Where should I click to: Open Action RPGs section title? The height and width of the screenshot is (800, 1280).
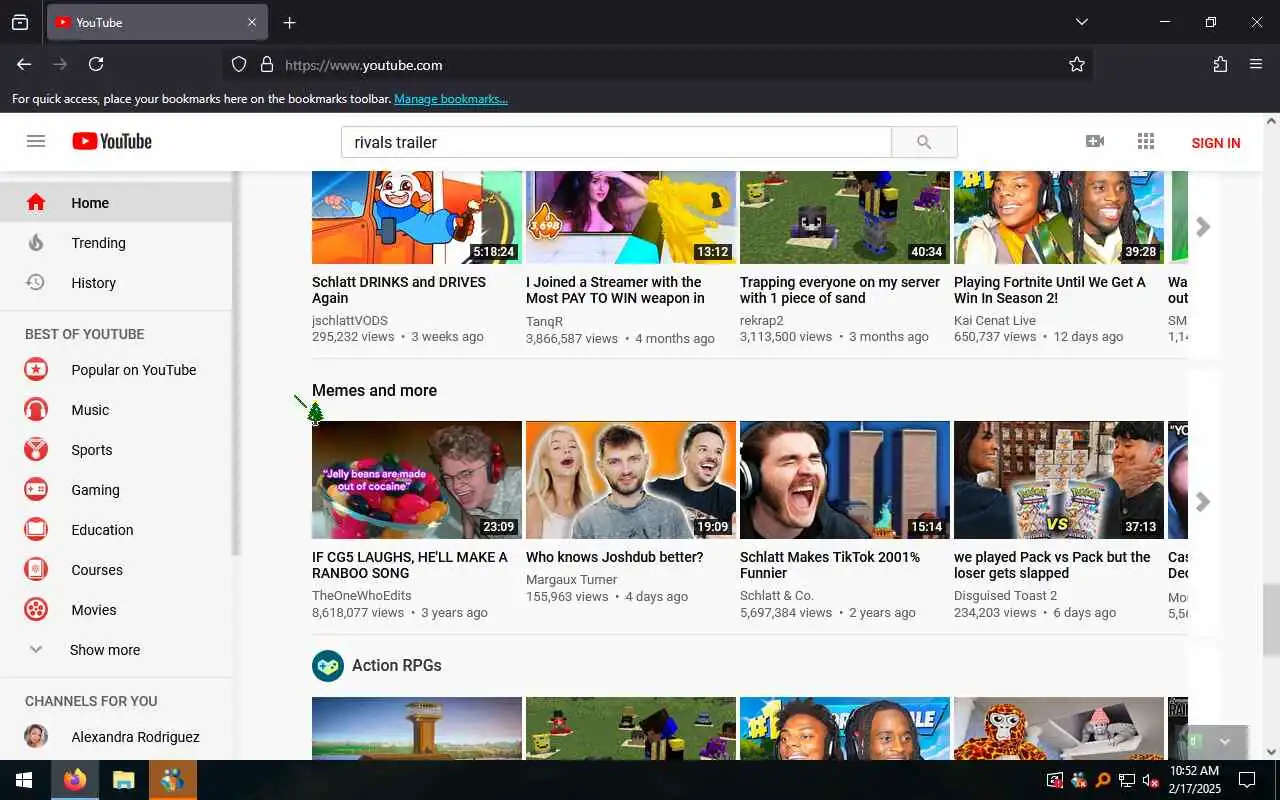point(397,665)
